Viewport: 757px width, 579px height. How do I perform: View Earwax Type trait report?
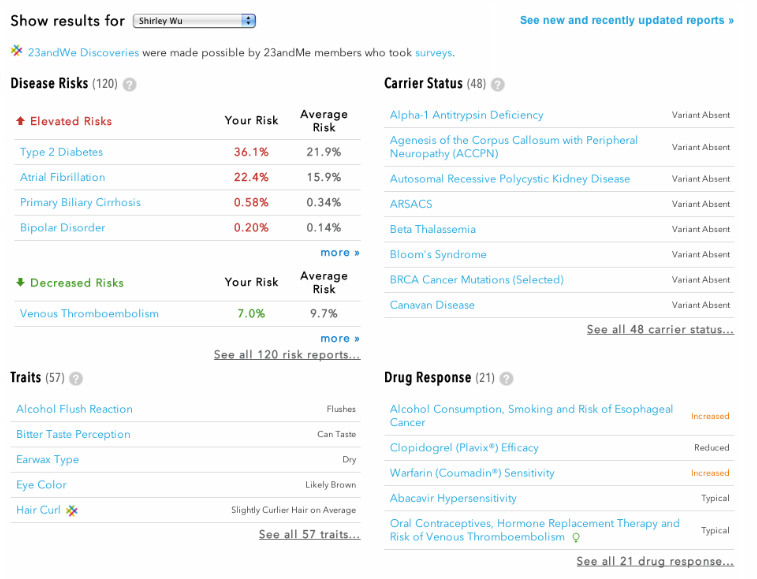47,459
